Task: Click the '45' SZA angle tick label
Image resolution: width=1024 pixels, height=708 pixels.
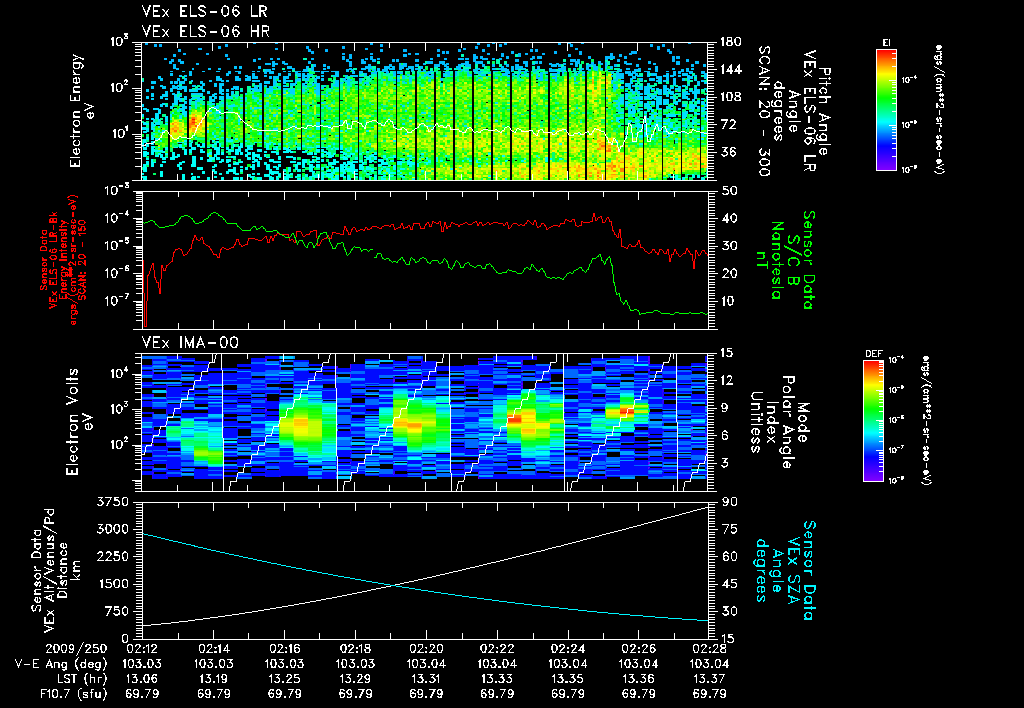Action: tap(728, 584)
